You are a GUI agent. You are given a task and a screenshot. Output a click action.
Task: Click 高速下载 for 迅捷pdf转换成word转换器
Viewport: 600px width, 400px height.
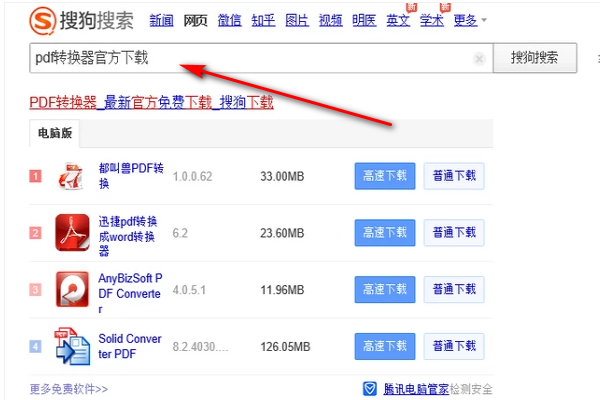(385, 233)
